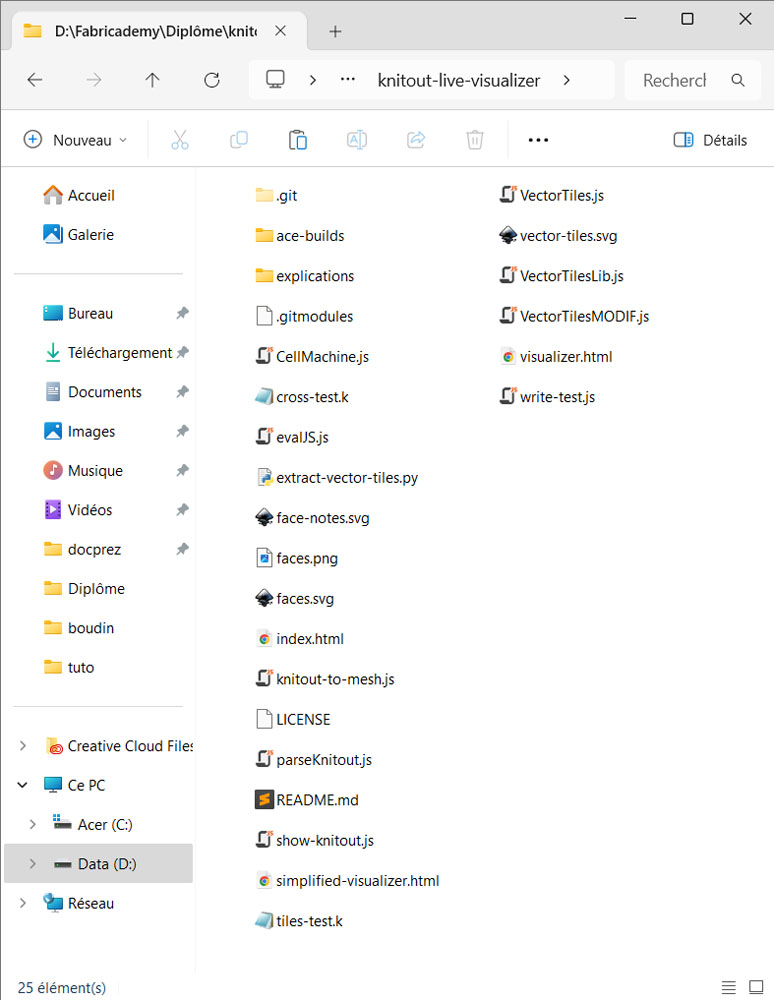774x1000 pixels.
Task: Expand the Acer (C:) drive node
Action: [x=33, y=824]
